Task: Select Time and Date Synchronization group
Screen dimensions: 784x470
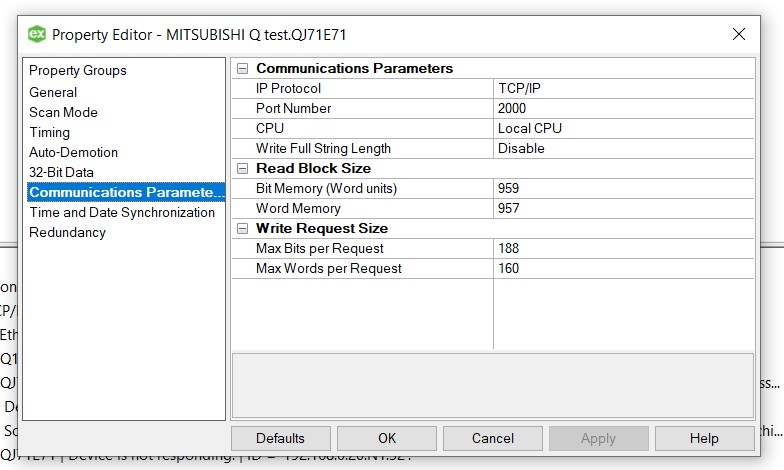Action: coord(121,212)
